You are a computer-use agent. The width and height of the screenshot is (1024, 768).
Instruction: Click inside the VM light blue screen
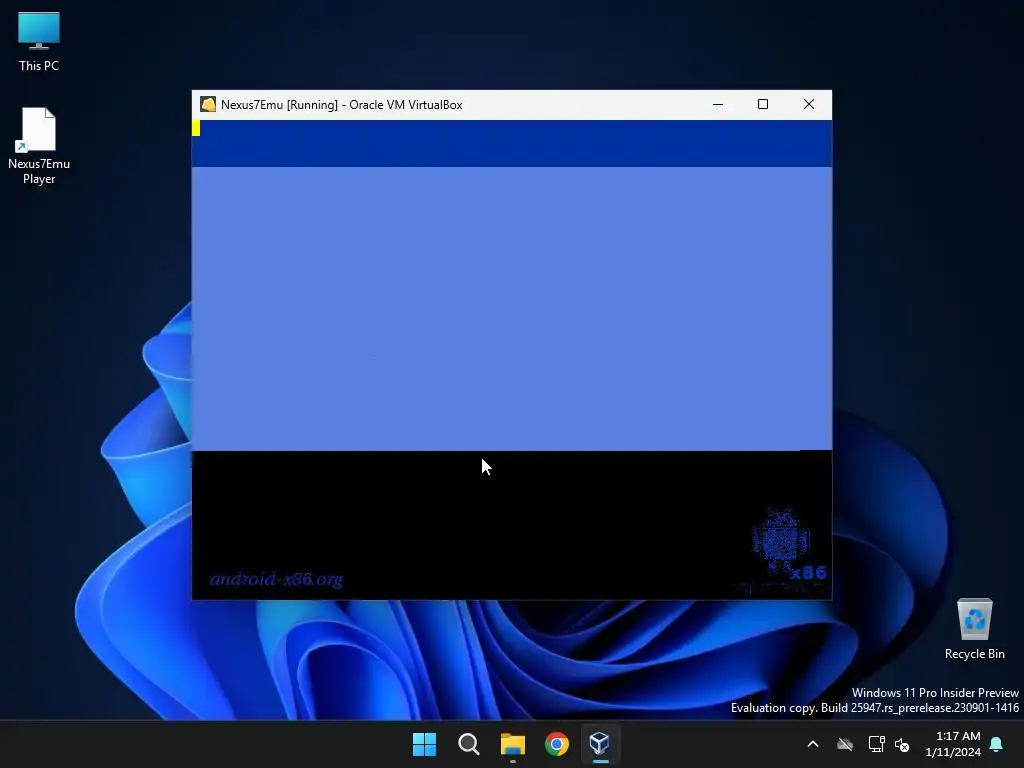[512, 308]
